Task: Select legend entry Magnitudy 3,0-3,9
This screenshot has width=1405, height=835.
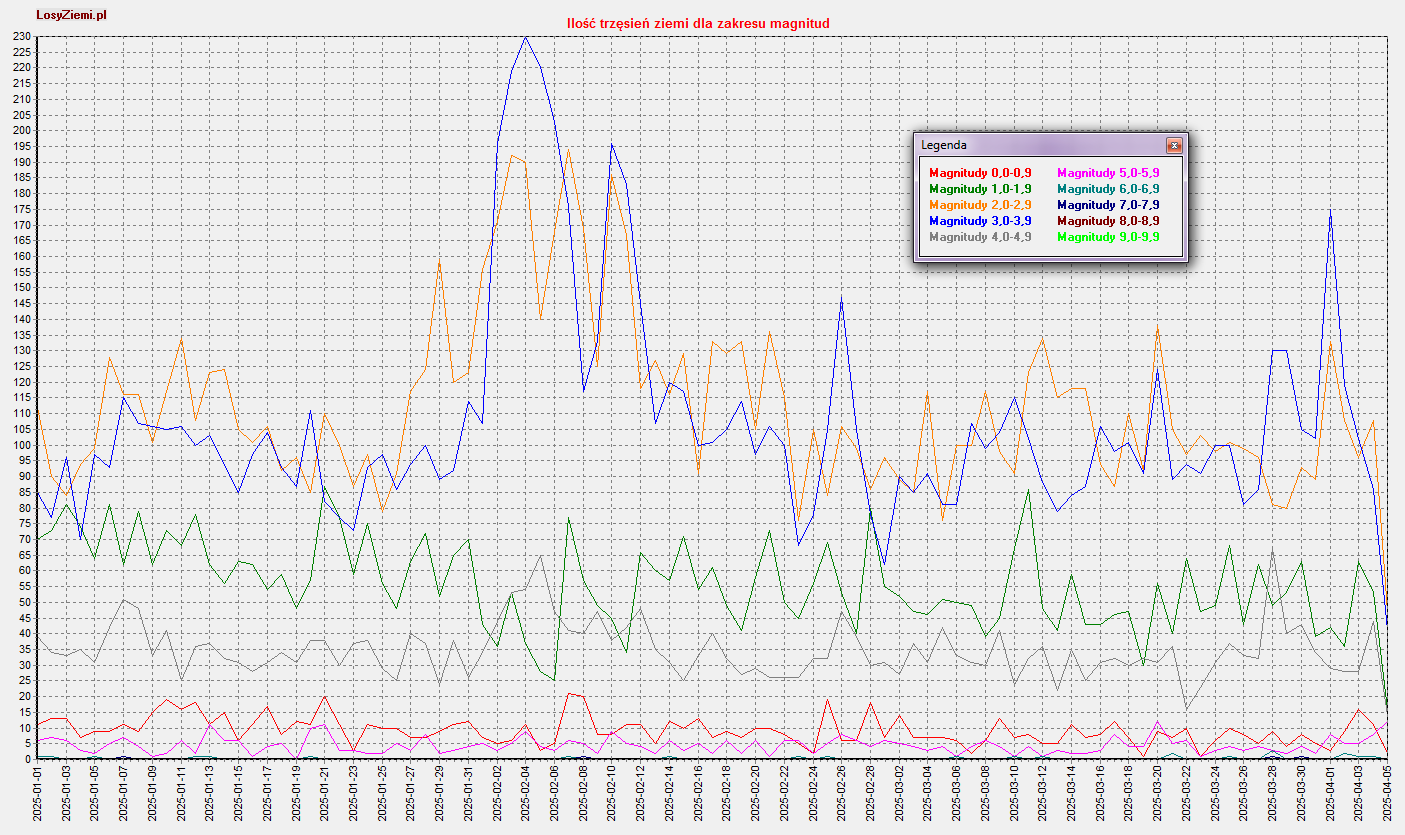Action: coord(979,221)
